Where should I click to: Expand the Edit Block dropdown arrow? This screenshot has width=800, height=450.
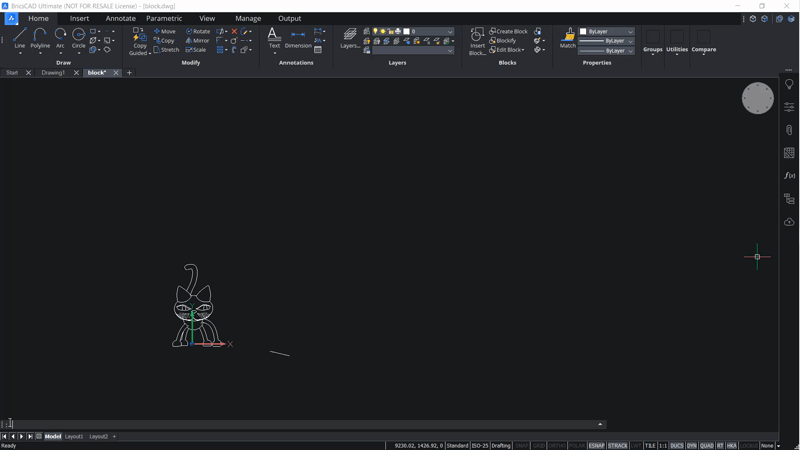click(523, 50)
